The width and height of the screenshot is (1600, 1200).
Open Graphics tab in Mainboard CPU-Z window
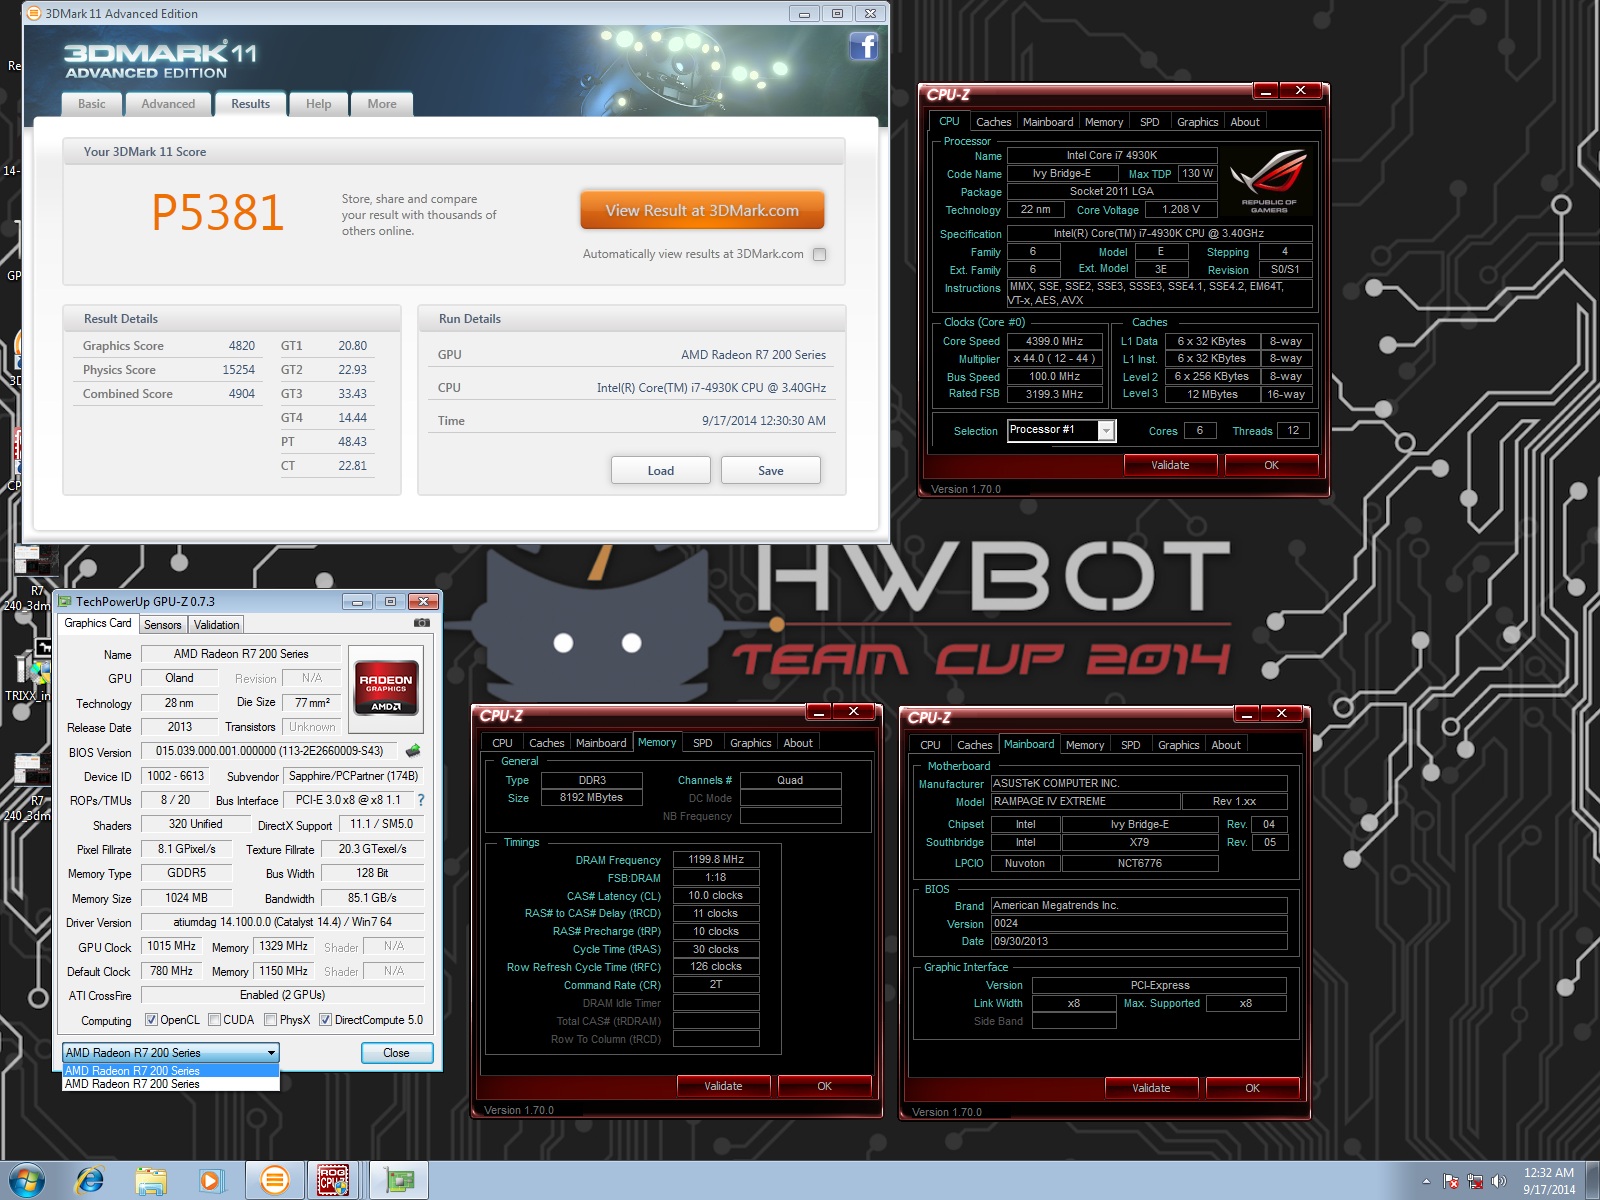tap(1178, 745)
